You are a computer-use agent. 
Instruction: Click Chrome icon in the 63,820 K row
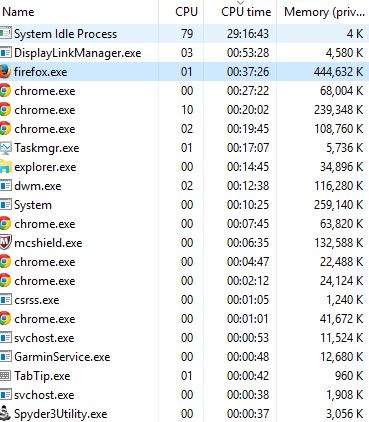(5, 223)
